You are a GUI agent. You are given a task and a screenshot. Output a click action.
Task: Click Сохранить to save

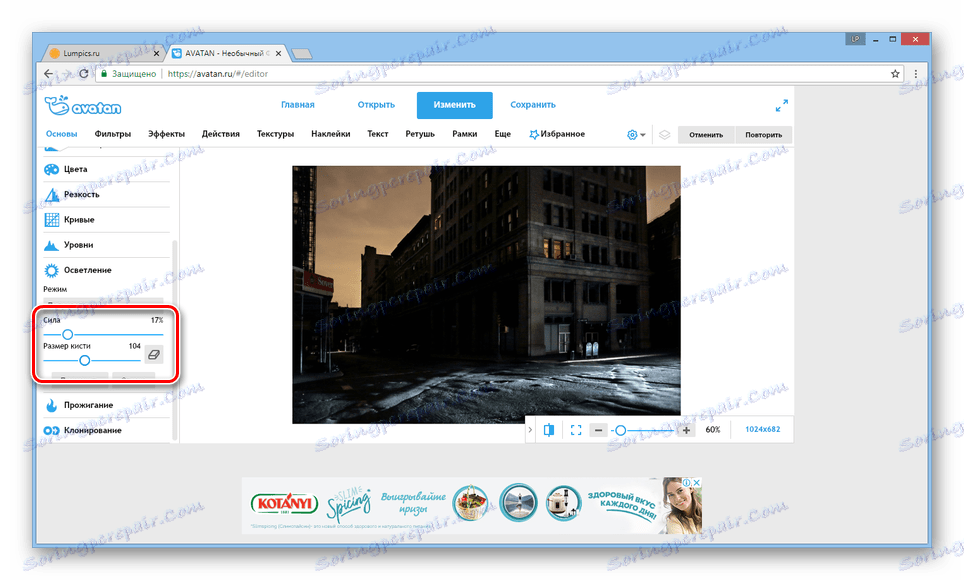tap(533, 105)
